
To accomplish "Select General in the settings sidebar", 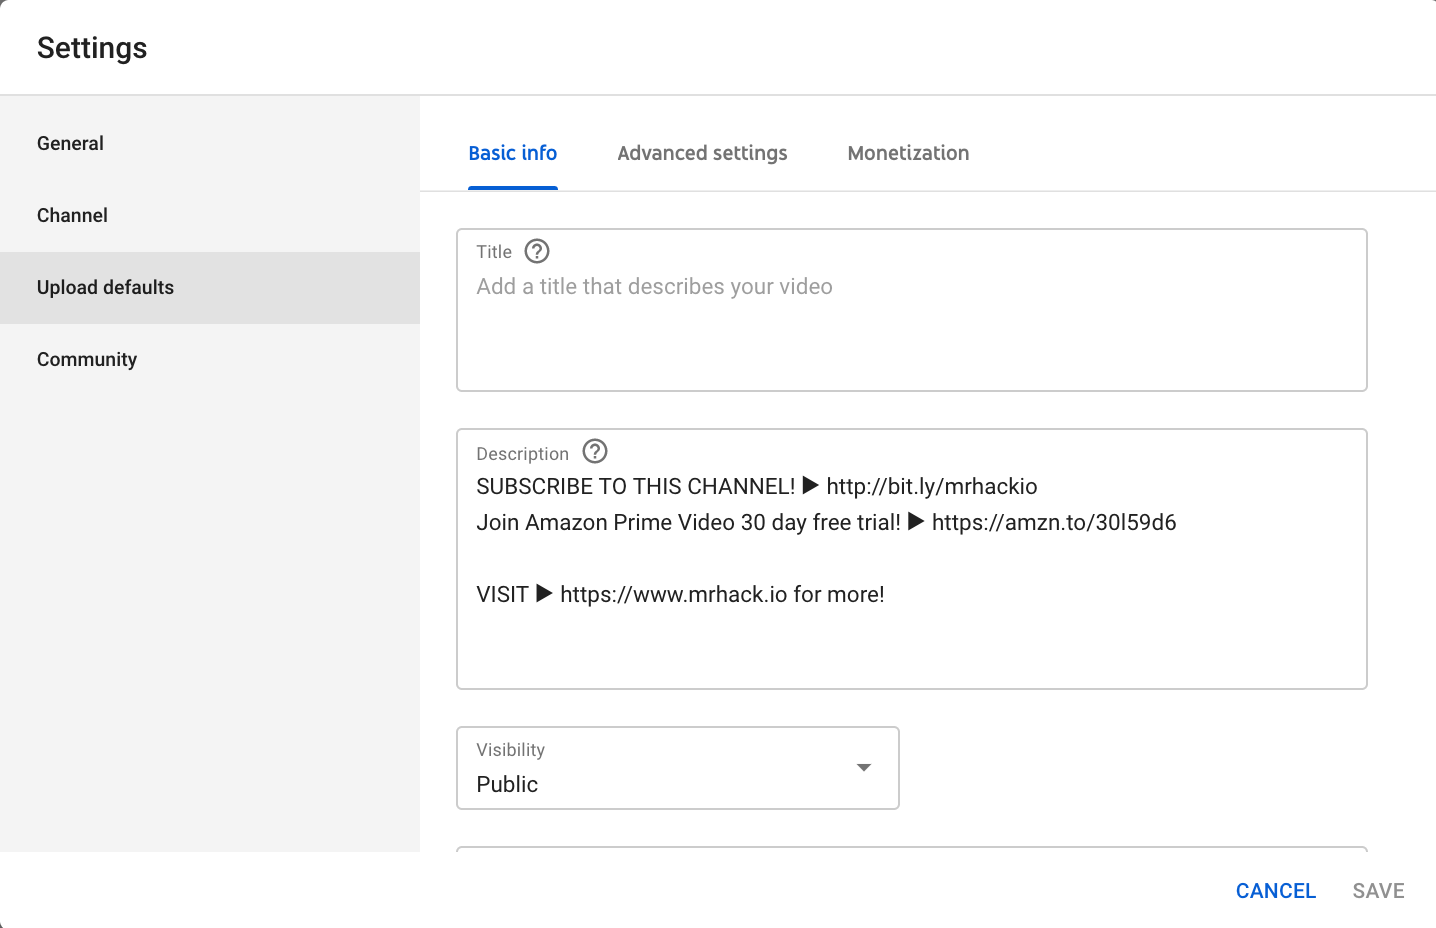I will tap(70, 143).
